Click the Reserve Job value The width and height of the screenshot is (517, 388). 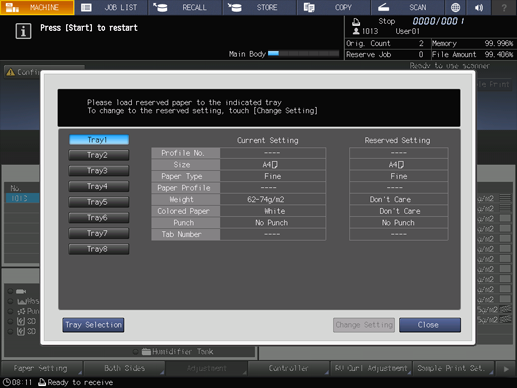tap(421, 55)
